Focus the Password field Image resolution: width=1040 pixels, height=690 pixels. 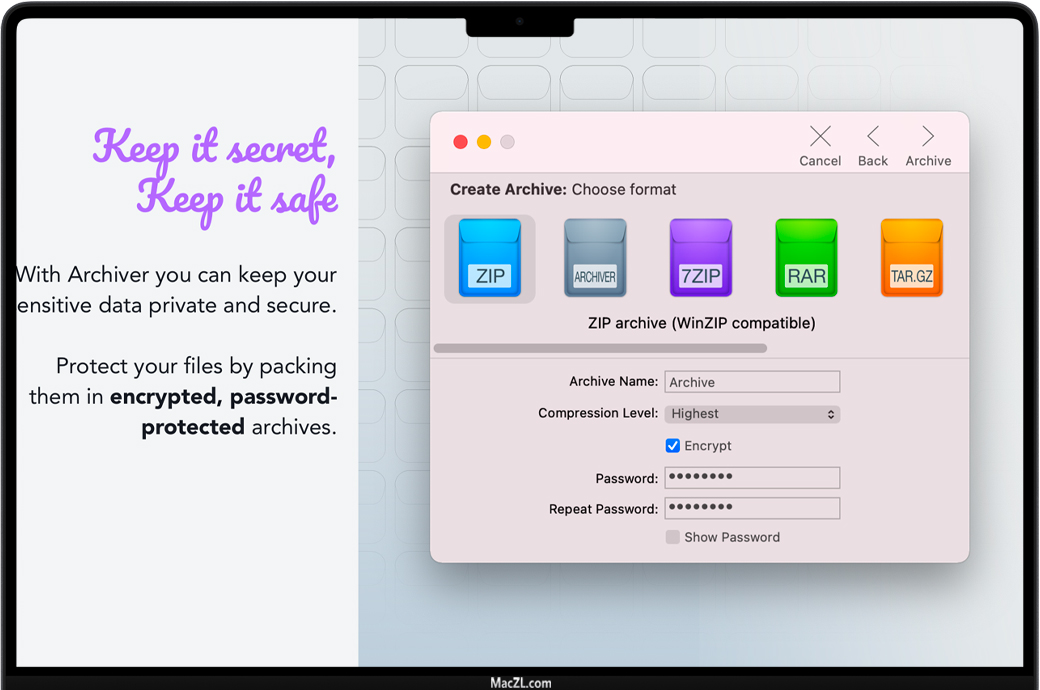752,477
